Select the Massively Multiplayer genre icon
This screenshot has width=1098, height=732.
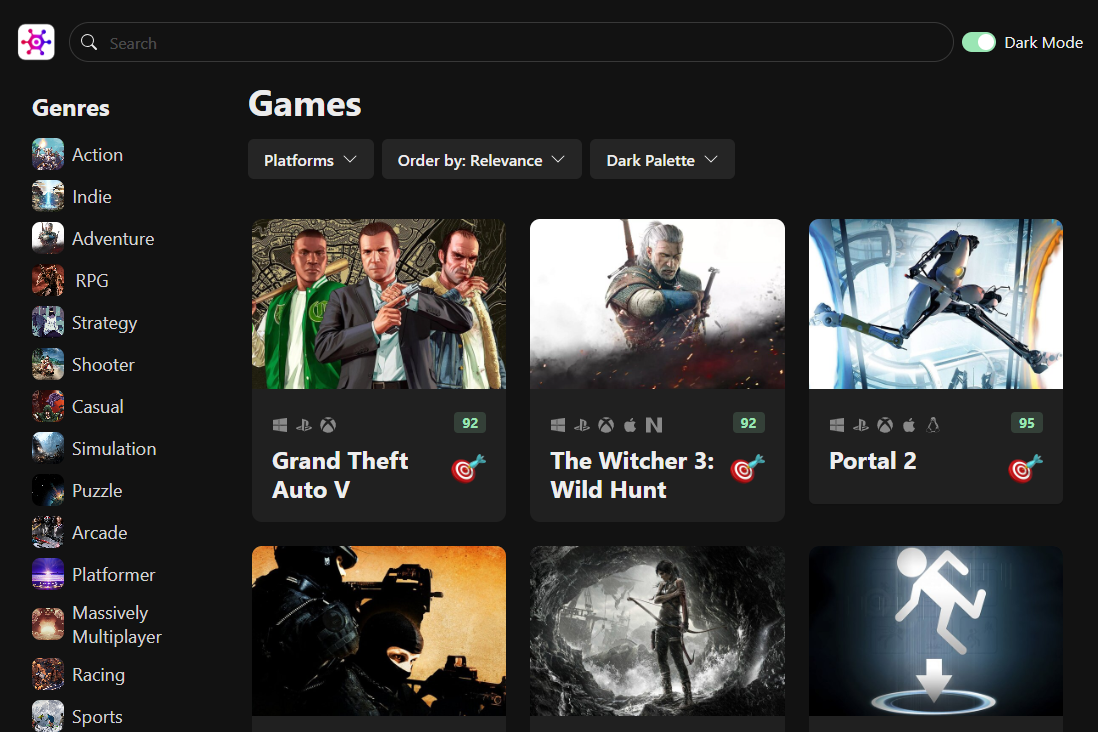[x=48, y=624]
